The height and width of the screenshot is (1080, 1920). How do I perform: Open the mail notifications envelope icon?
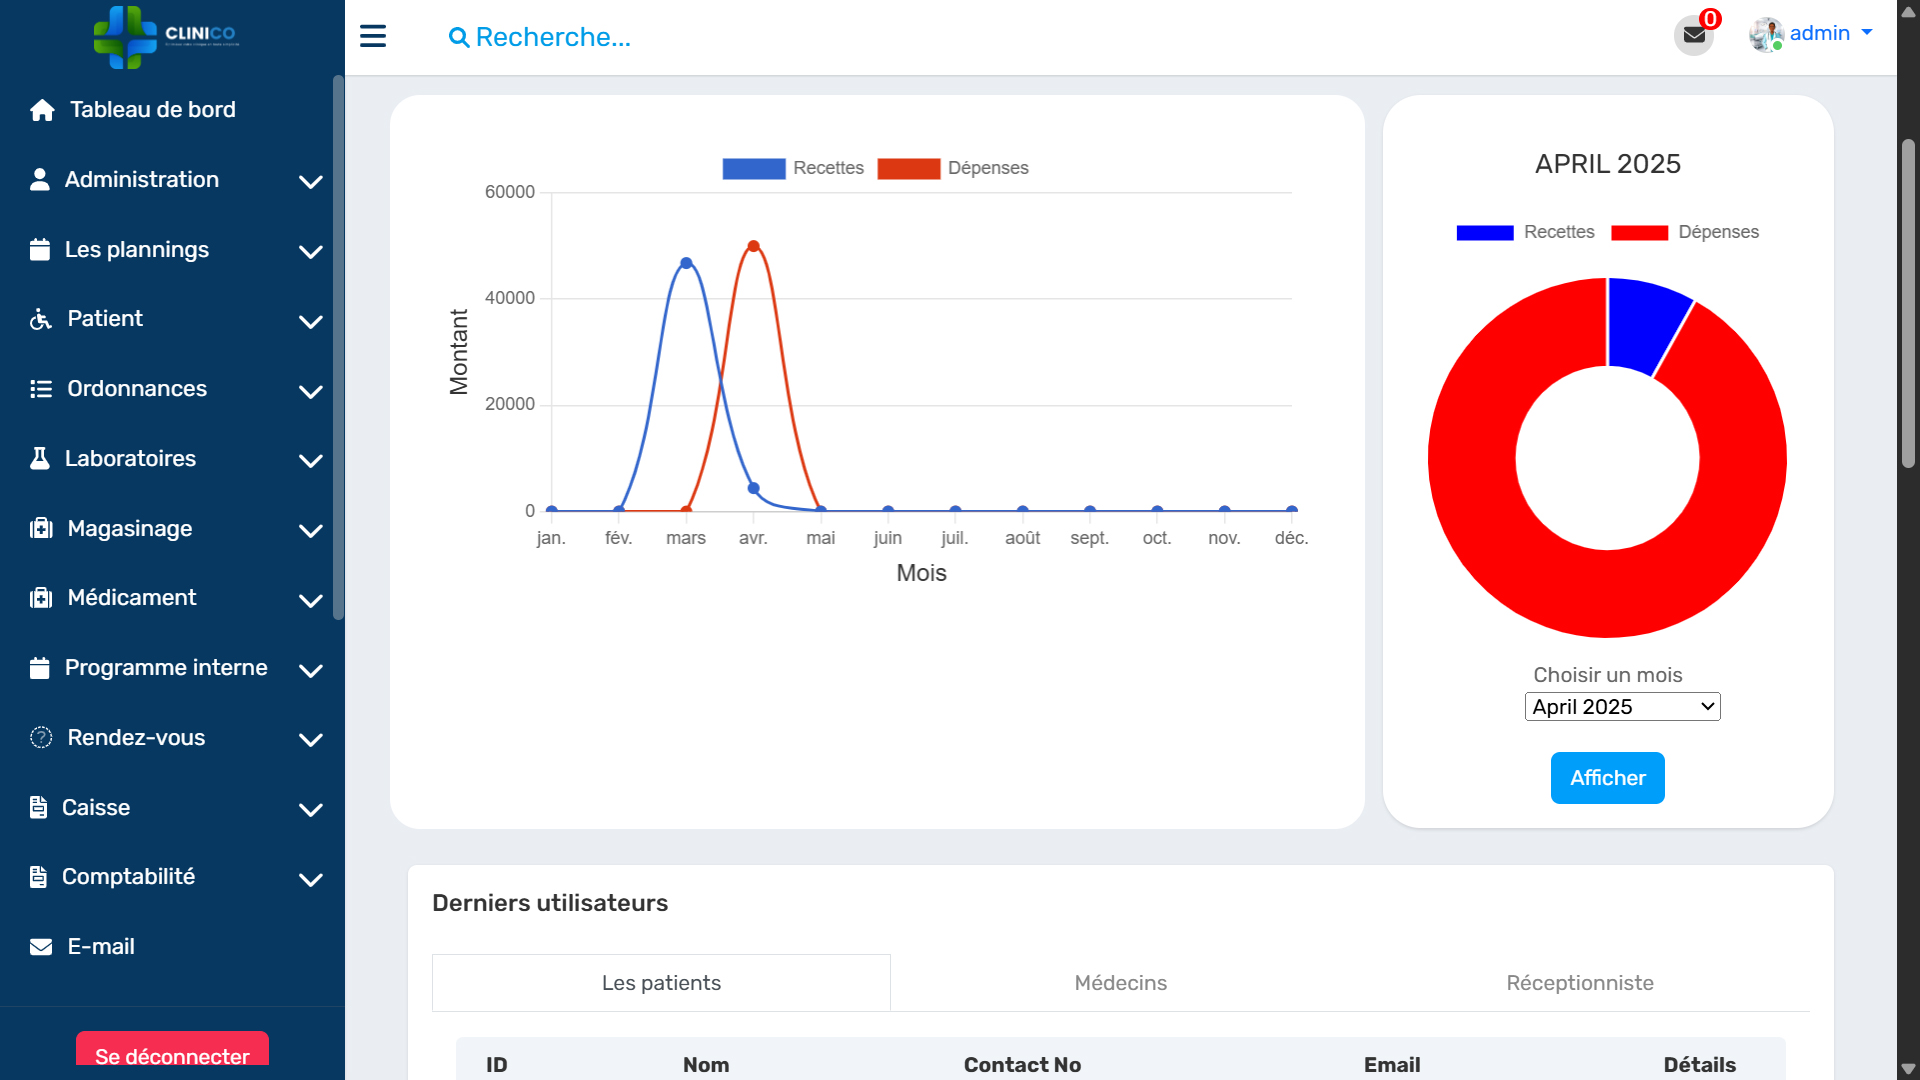(x=1694, y=35)
